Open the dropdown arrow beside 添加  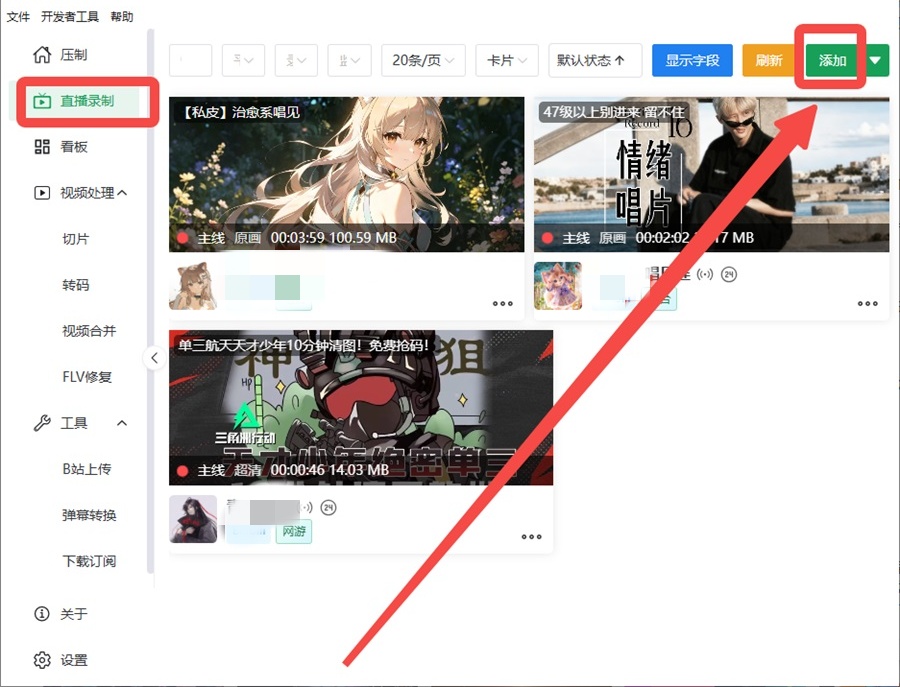(875, 60)
